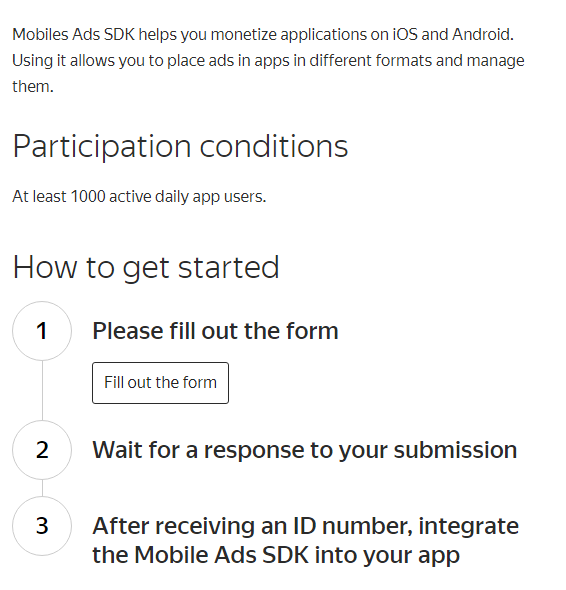Click the word conditions in the heading

[x=274, y=146]
